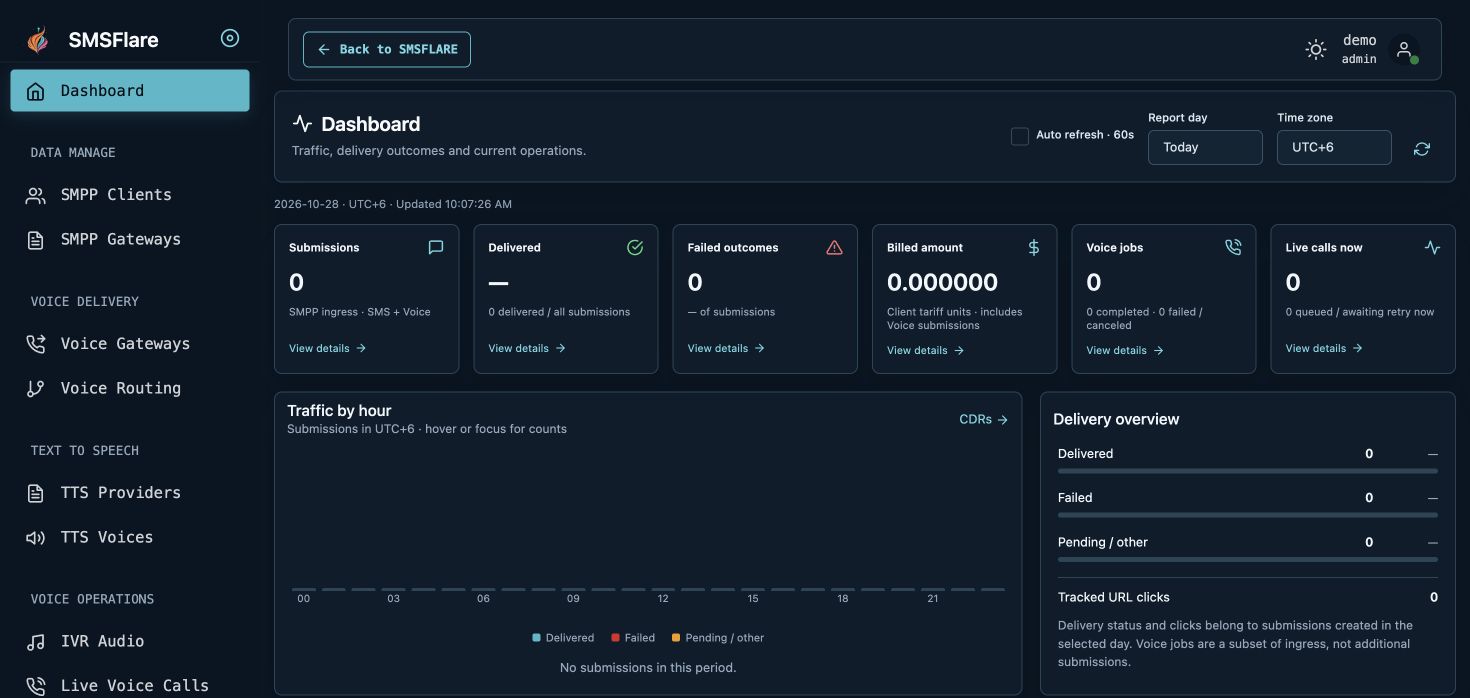Enable the Auto refresh 60s checkbox
The width and height of the screenshot is (1470, 698).
click(1020, 136)
